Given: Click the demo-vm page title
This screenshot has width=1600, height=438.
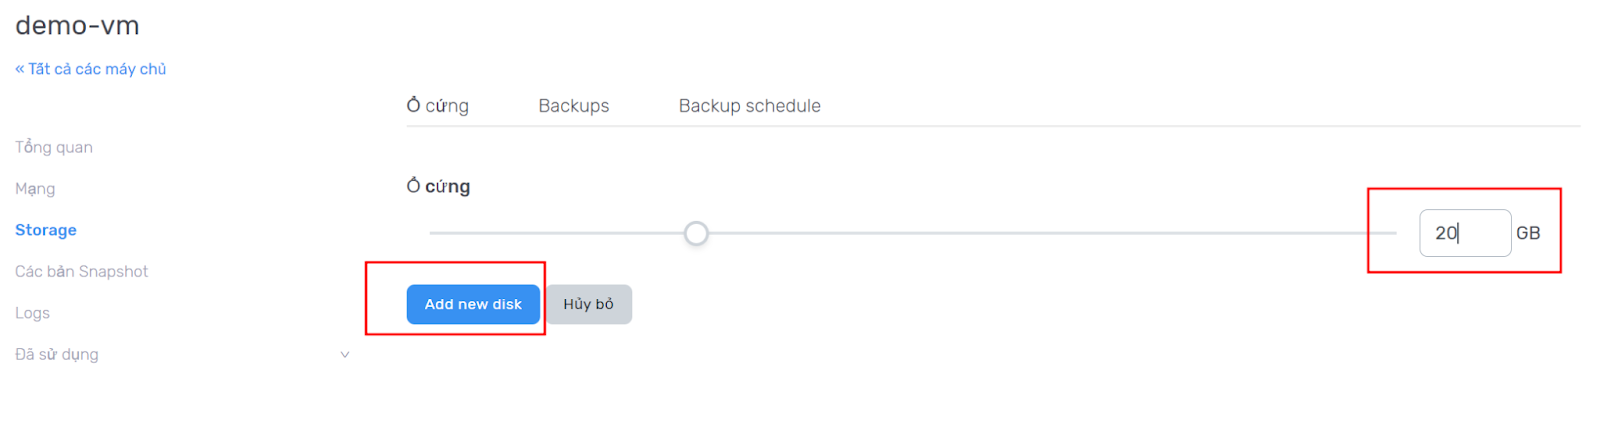Looking at the screenshot, I should [x=77, y=26].
